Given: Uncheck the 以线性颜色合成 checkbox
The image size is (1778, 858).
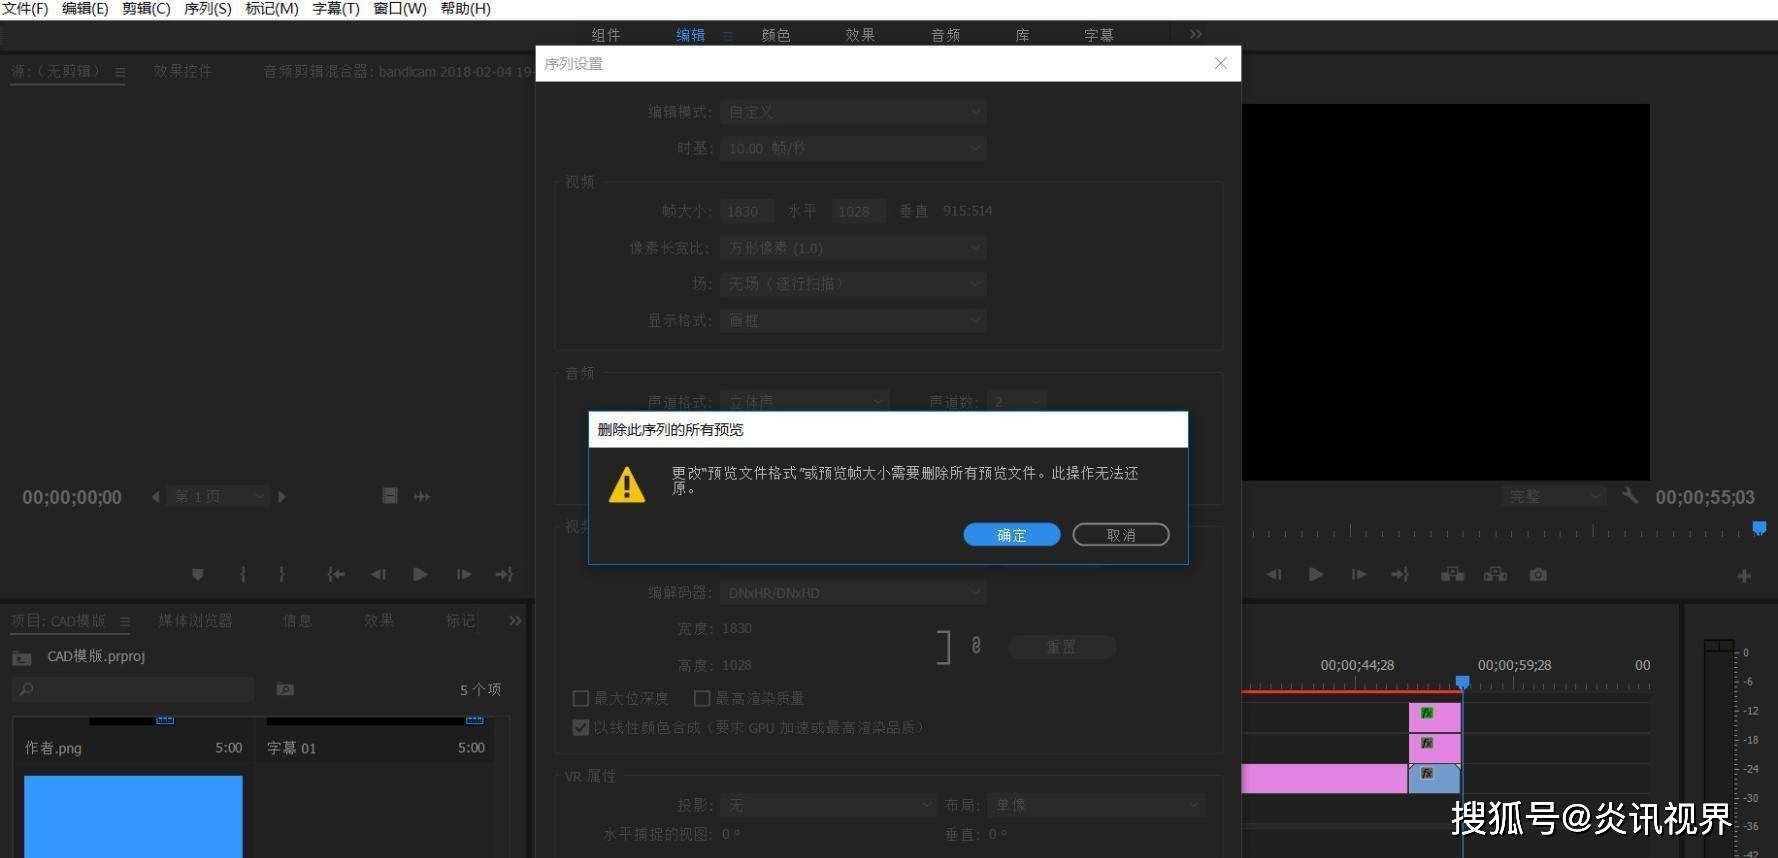Looking at the screenshot, I should coord(580,727).
